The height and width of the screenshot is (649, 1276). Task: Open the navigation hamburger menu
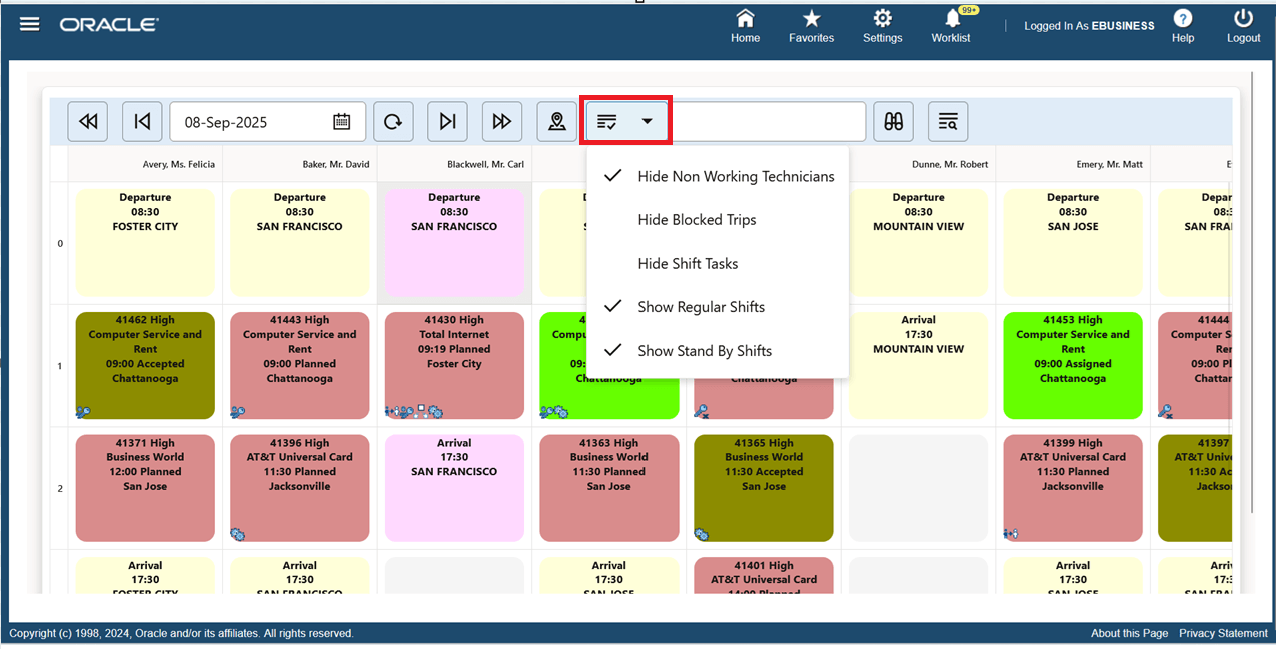tap(29, 23)
